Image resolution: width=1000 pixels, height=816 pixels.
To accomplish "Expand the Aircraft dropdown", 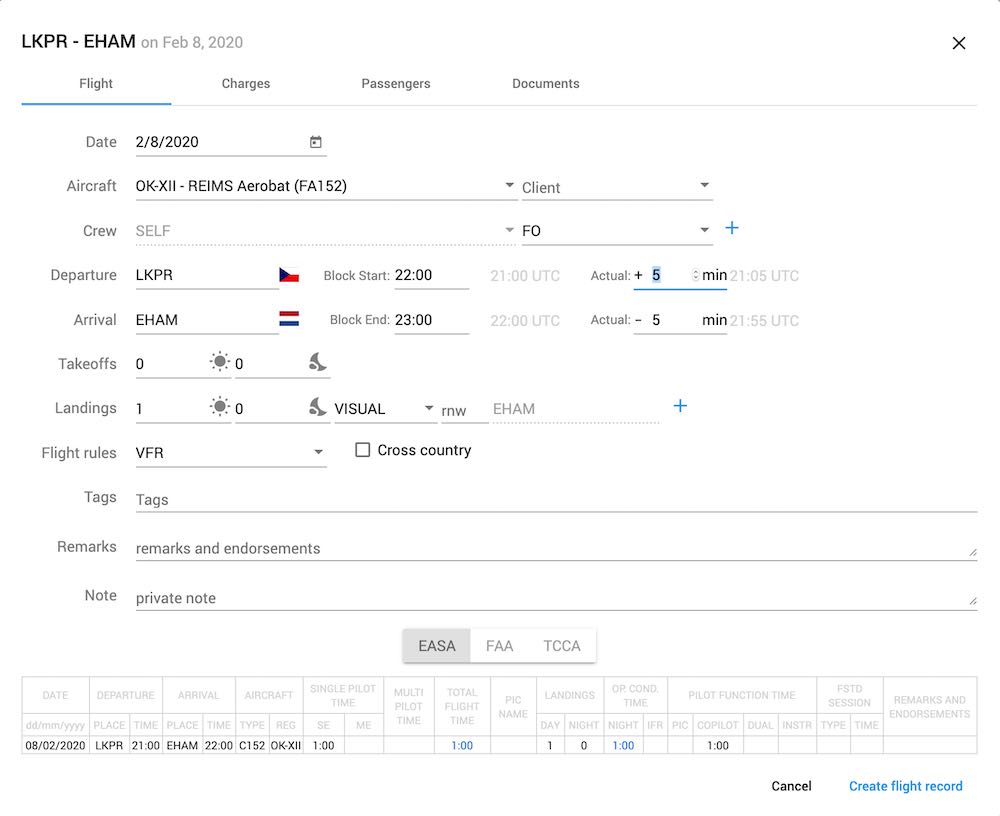I will pyautogui.click(x=510, y=186).
